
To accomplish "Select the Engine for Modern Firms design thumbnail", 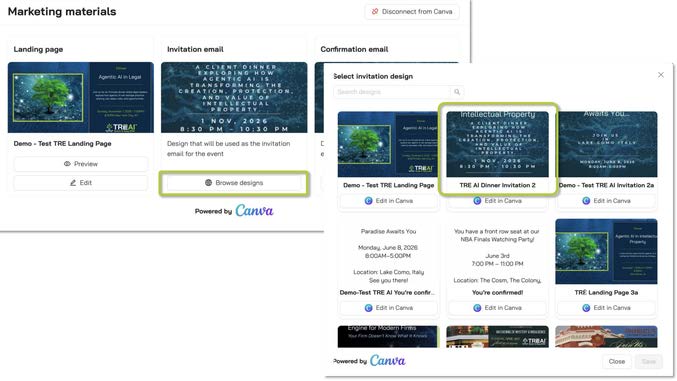I will click(x=388, y=337).
